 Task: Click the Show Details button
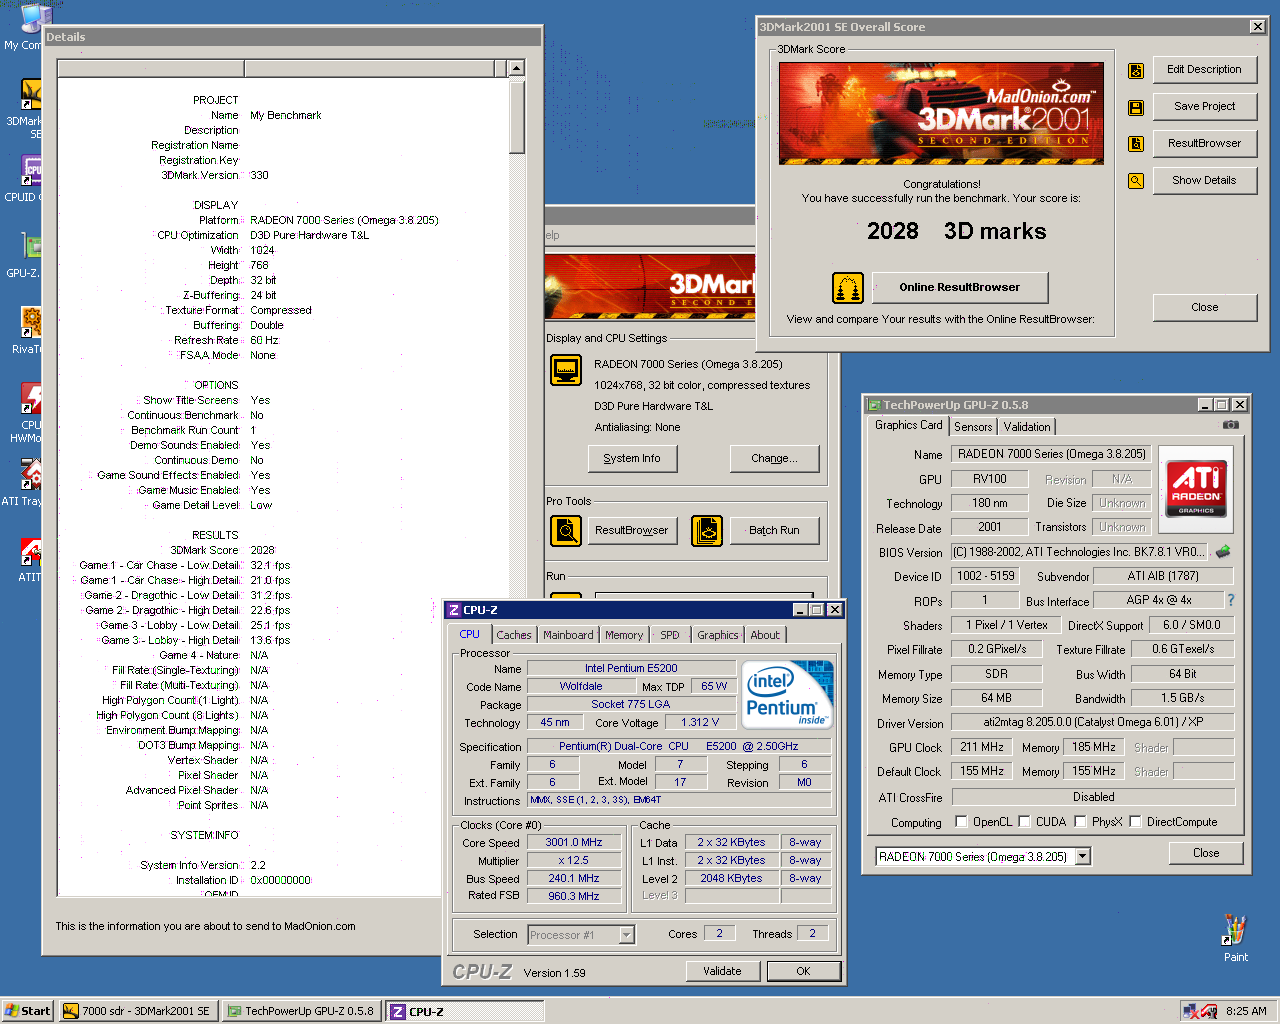(1204, 181)
